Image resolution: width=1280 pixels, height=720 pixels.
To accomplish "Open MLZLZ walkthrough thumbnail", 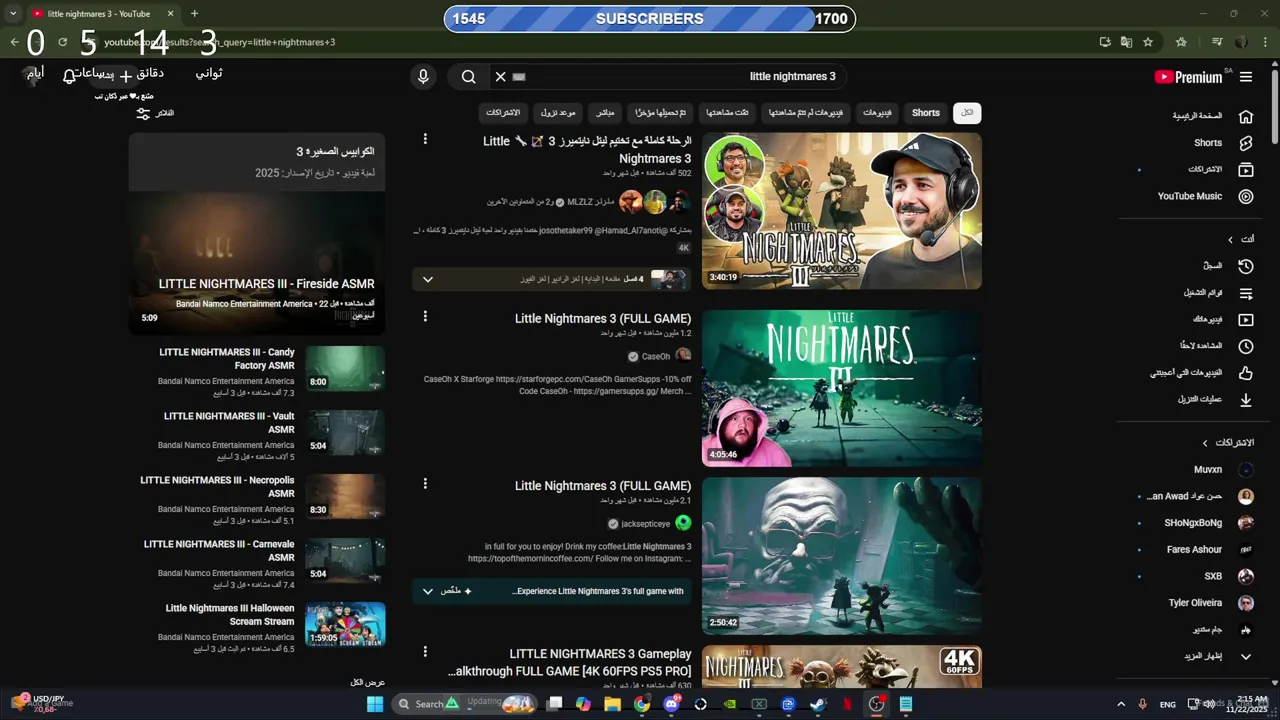I will point(842,211).
